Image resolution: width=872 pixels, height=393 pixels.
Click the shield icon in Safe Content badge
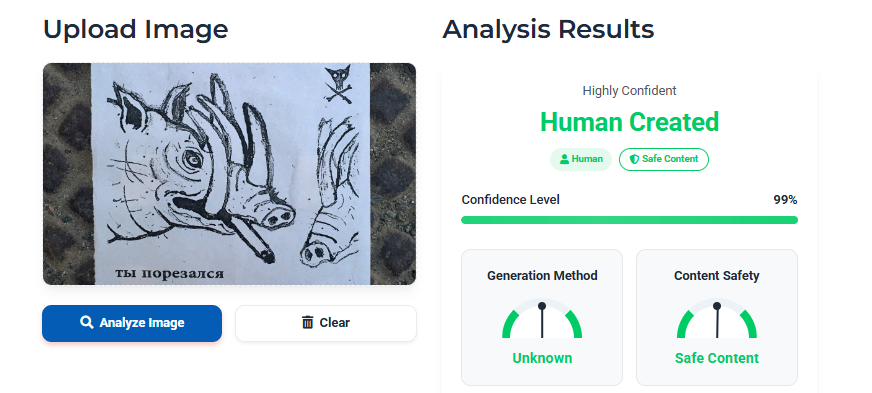tap(634, 159)
